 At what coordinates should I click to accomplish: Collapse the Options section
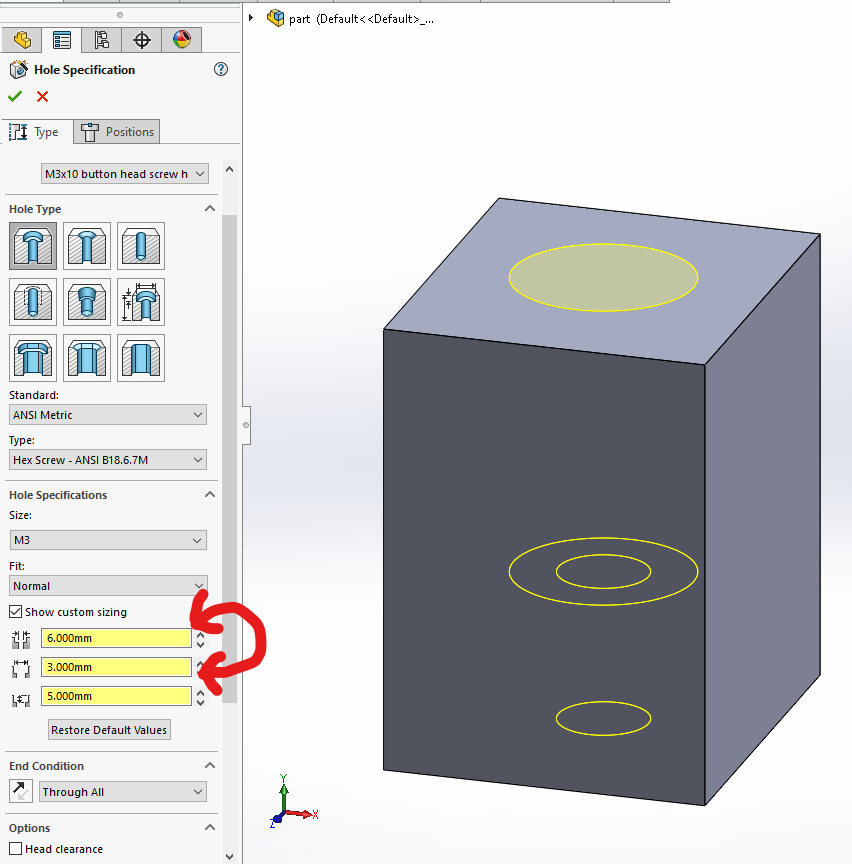(209, 828)
